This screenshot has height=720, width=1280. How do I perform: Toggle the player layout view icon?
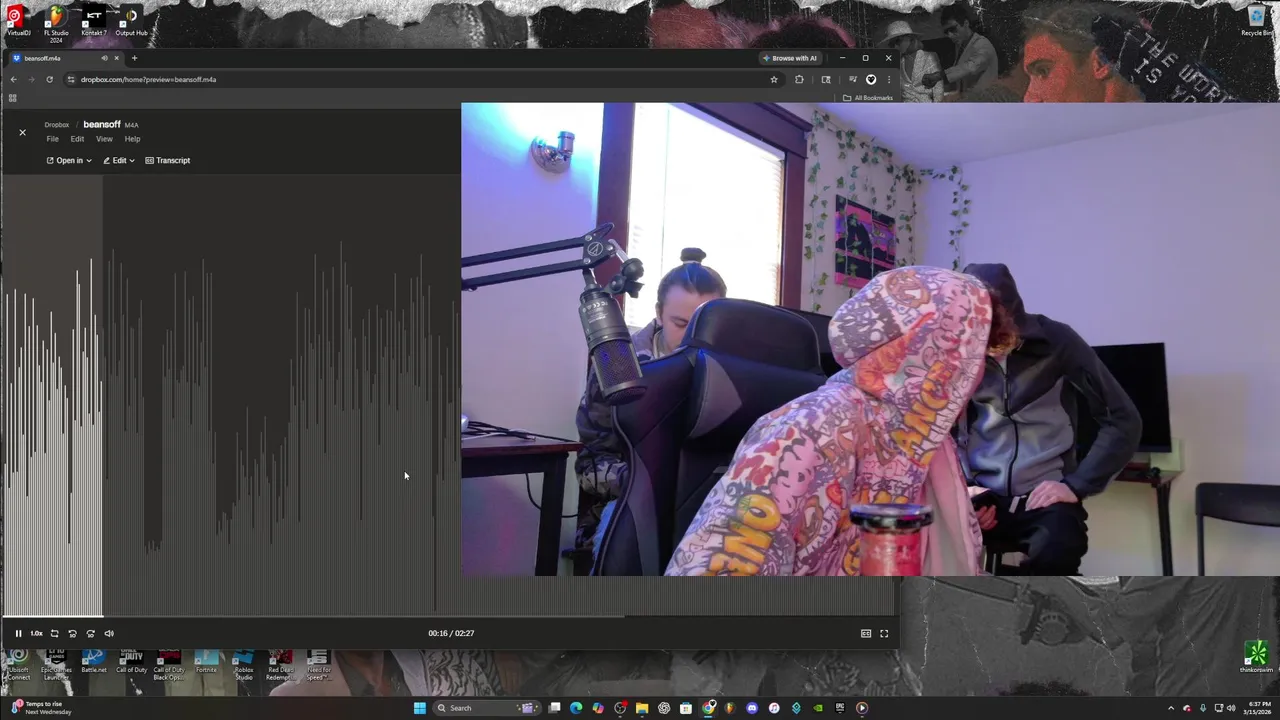point(866,633)
